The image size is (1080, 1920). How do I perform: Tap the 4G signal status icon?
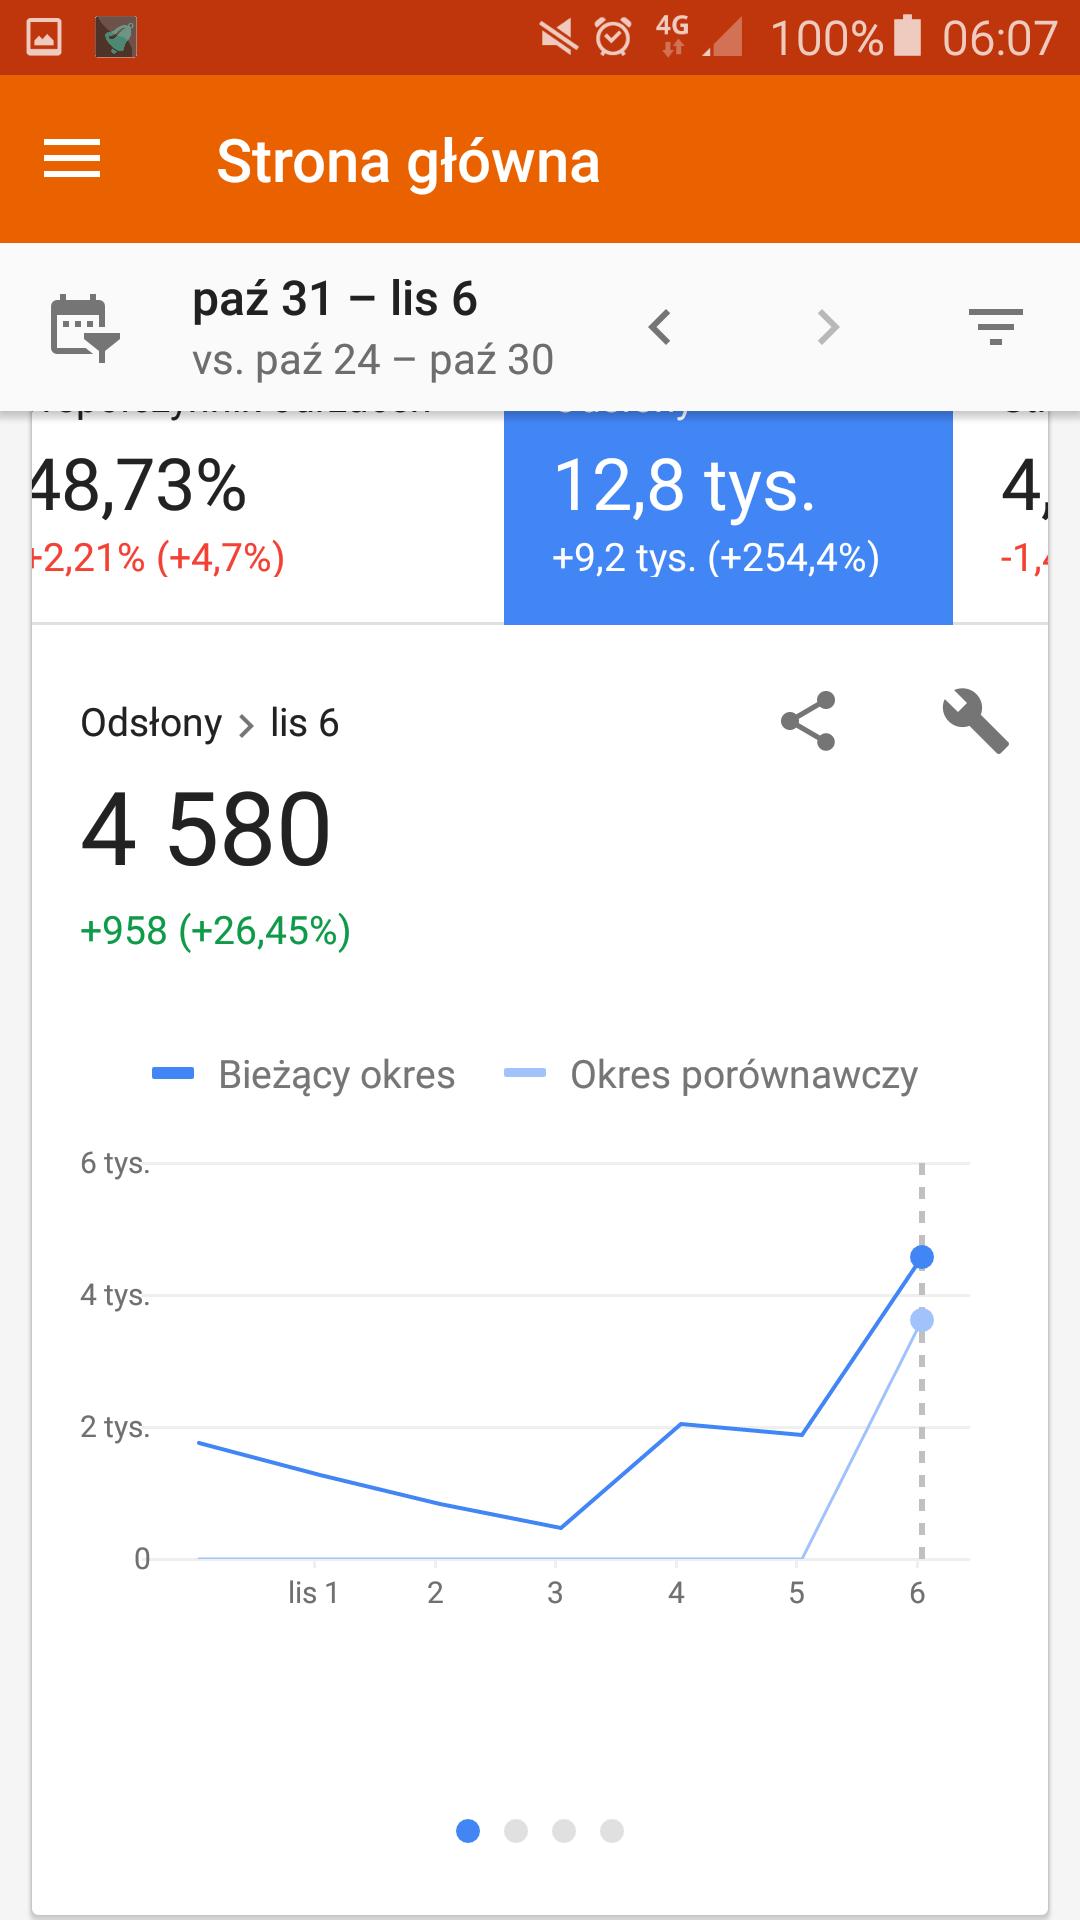(x=673, y=36)
